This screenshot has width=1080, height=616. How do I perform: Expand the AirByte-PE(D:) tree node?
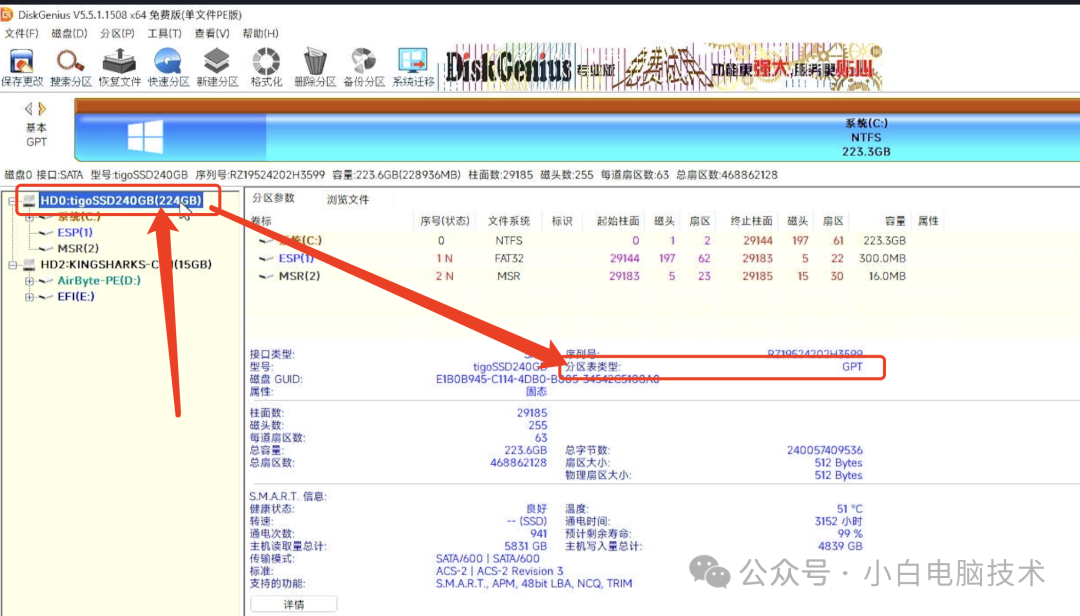pos(29,280)
